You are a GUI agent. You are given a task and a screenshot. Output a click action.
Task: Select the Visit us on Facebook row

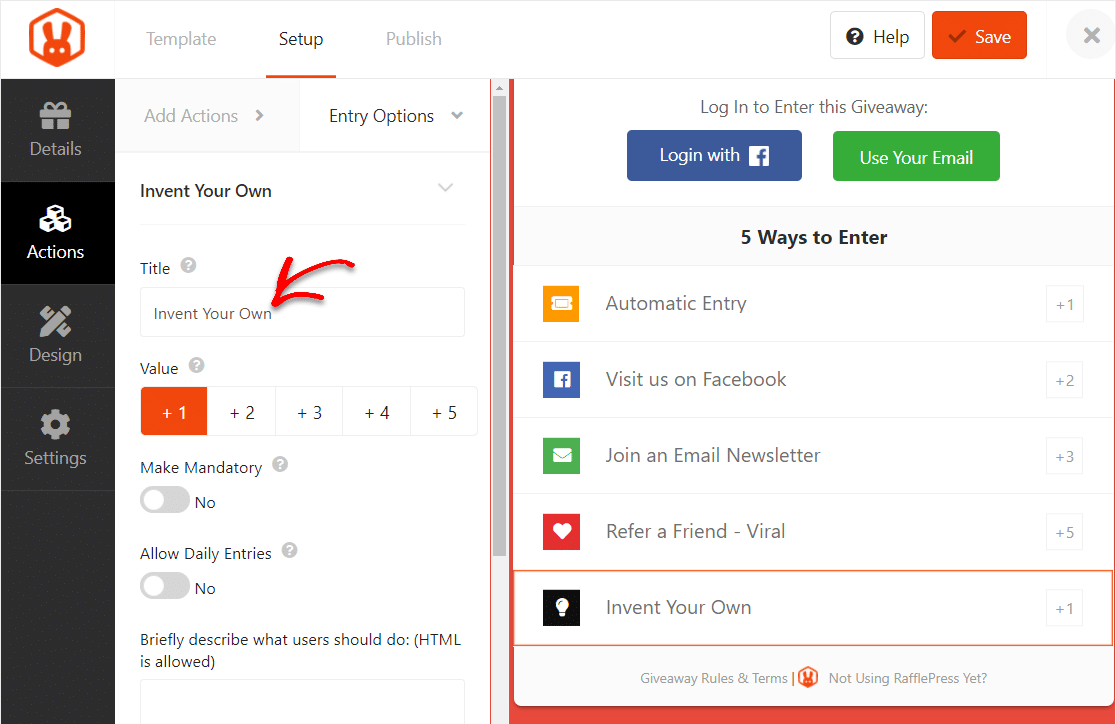click(x=813, y=379)
